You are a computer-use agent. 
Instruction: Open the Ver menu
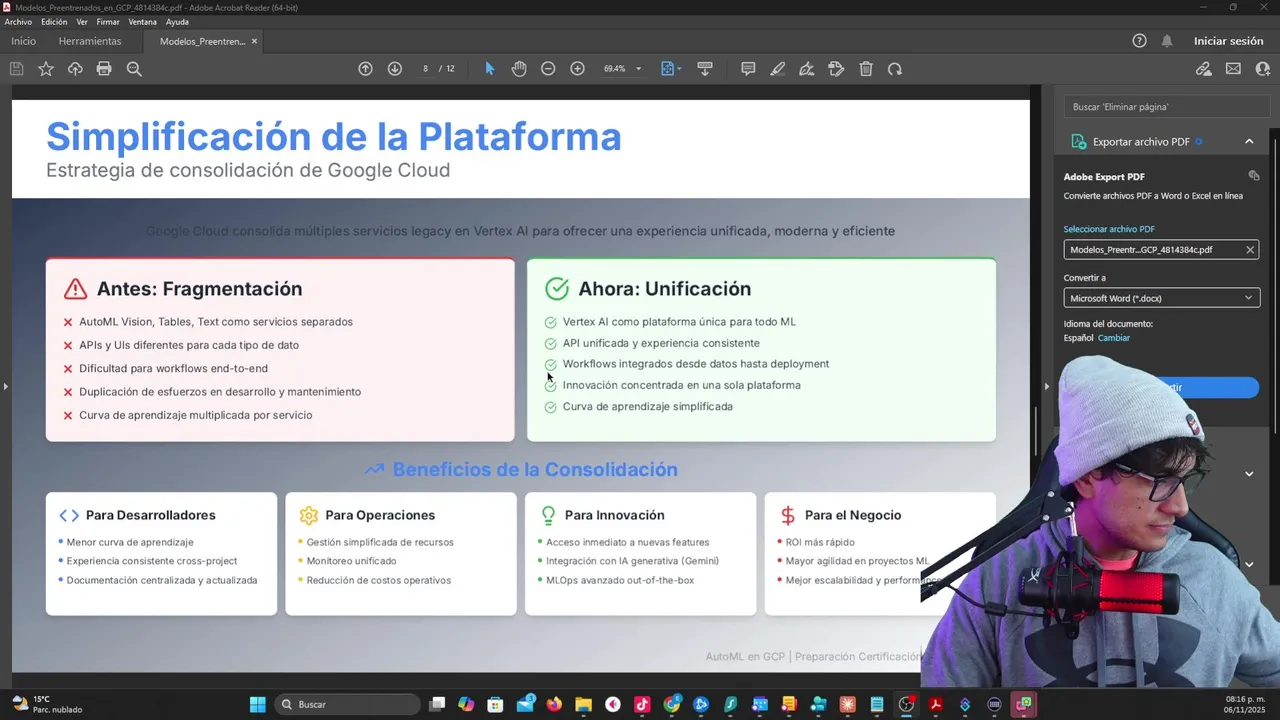[x=82, y=22]
